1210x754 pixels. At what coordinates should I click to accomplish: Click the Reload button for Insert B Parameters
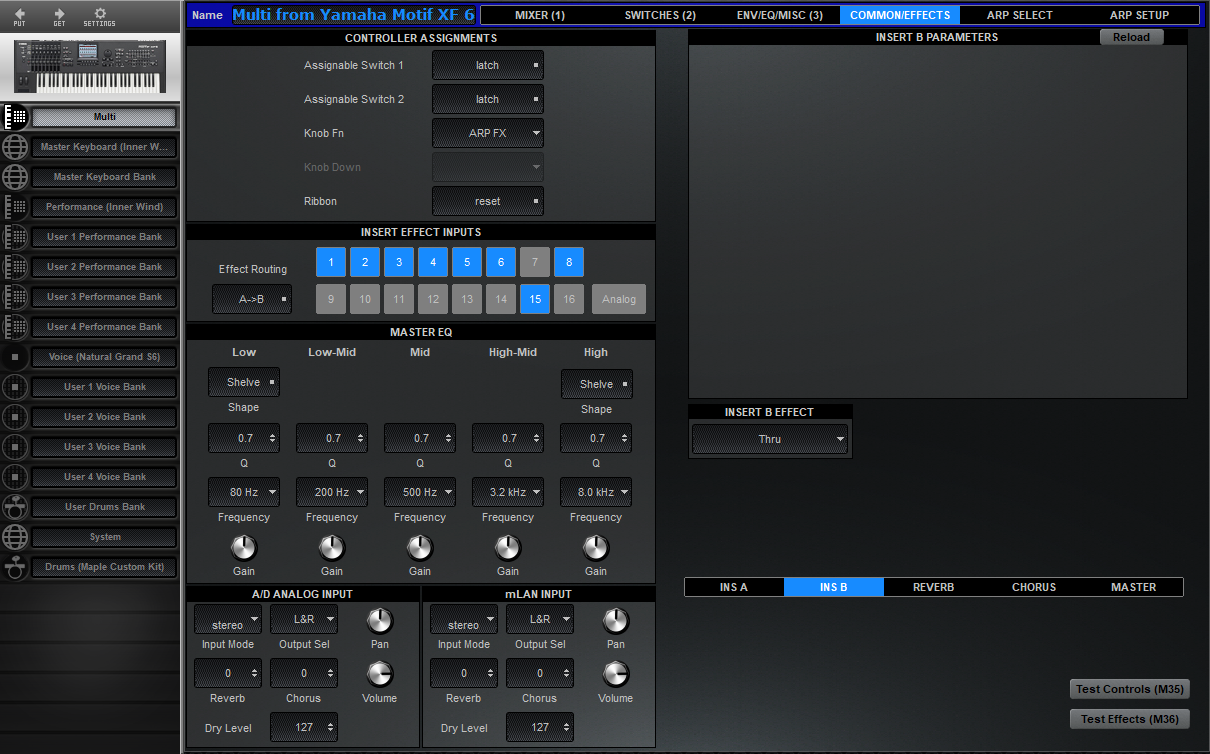click(x=1130, y=36)
